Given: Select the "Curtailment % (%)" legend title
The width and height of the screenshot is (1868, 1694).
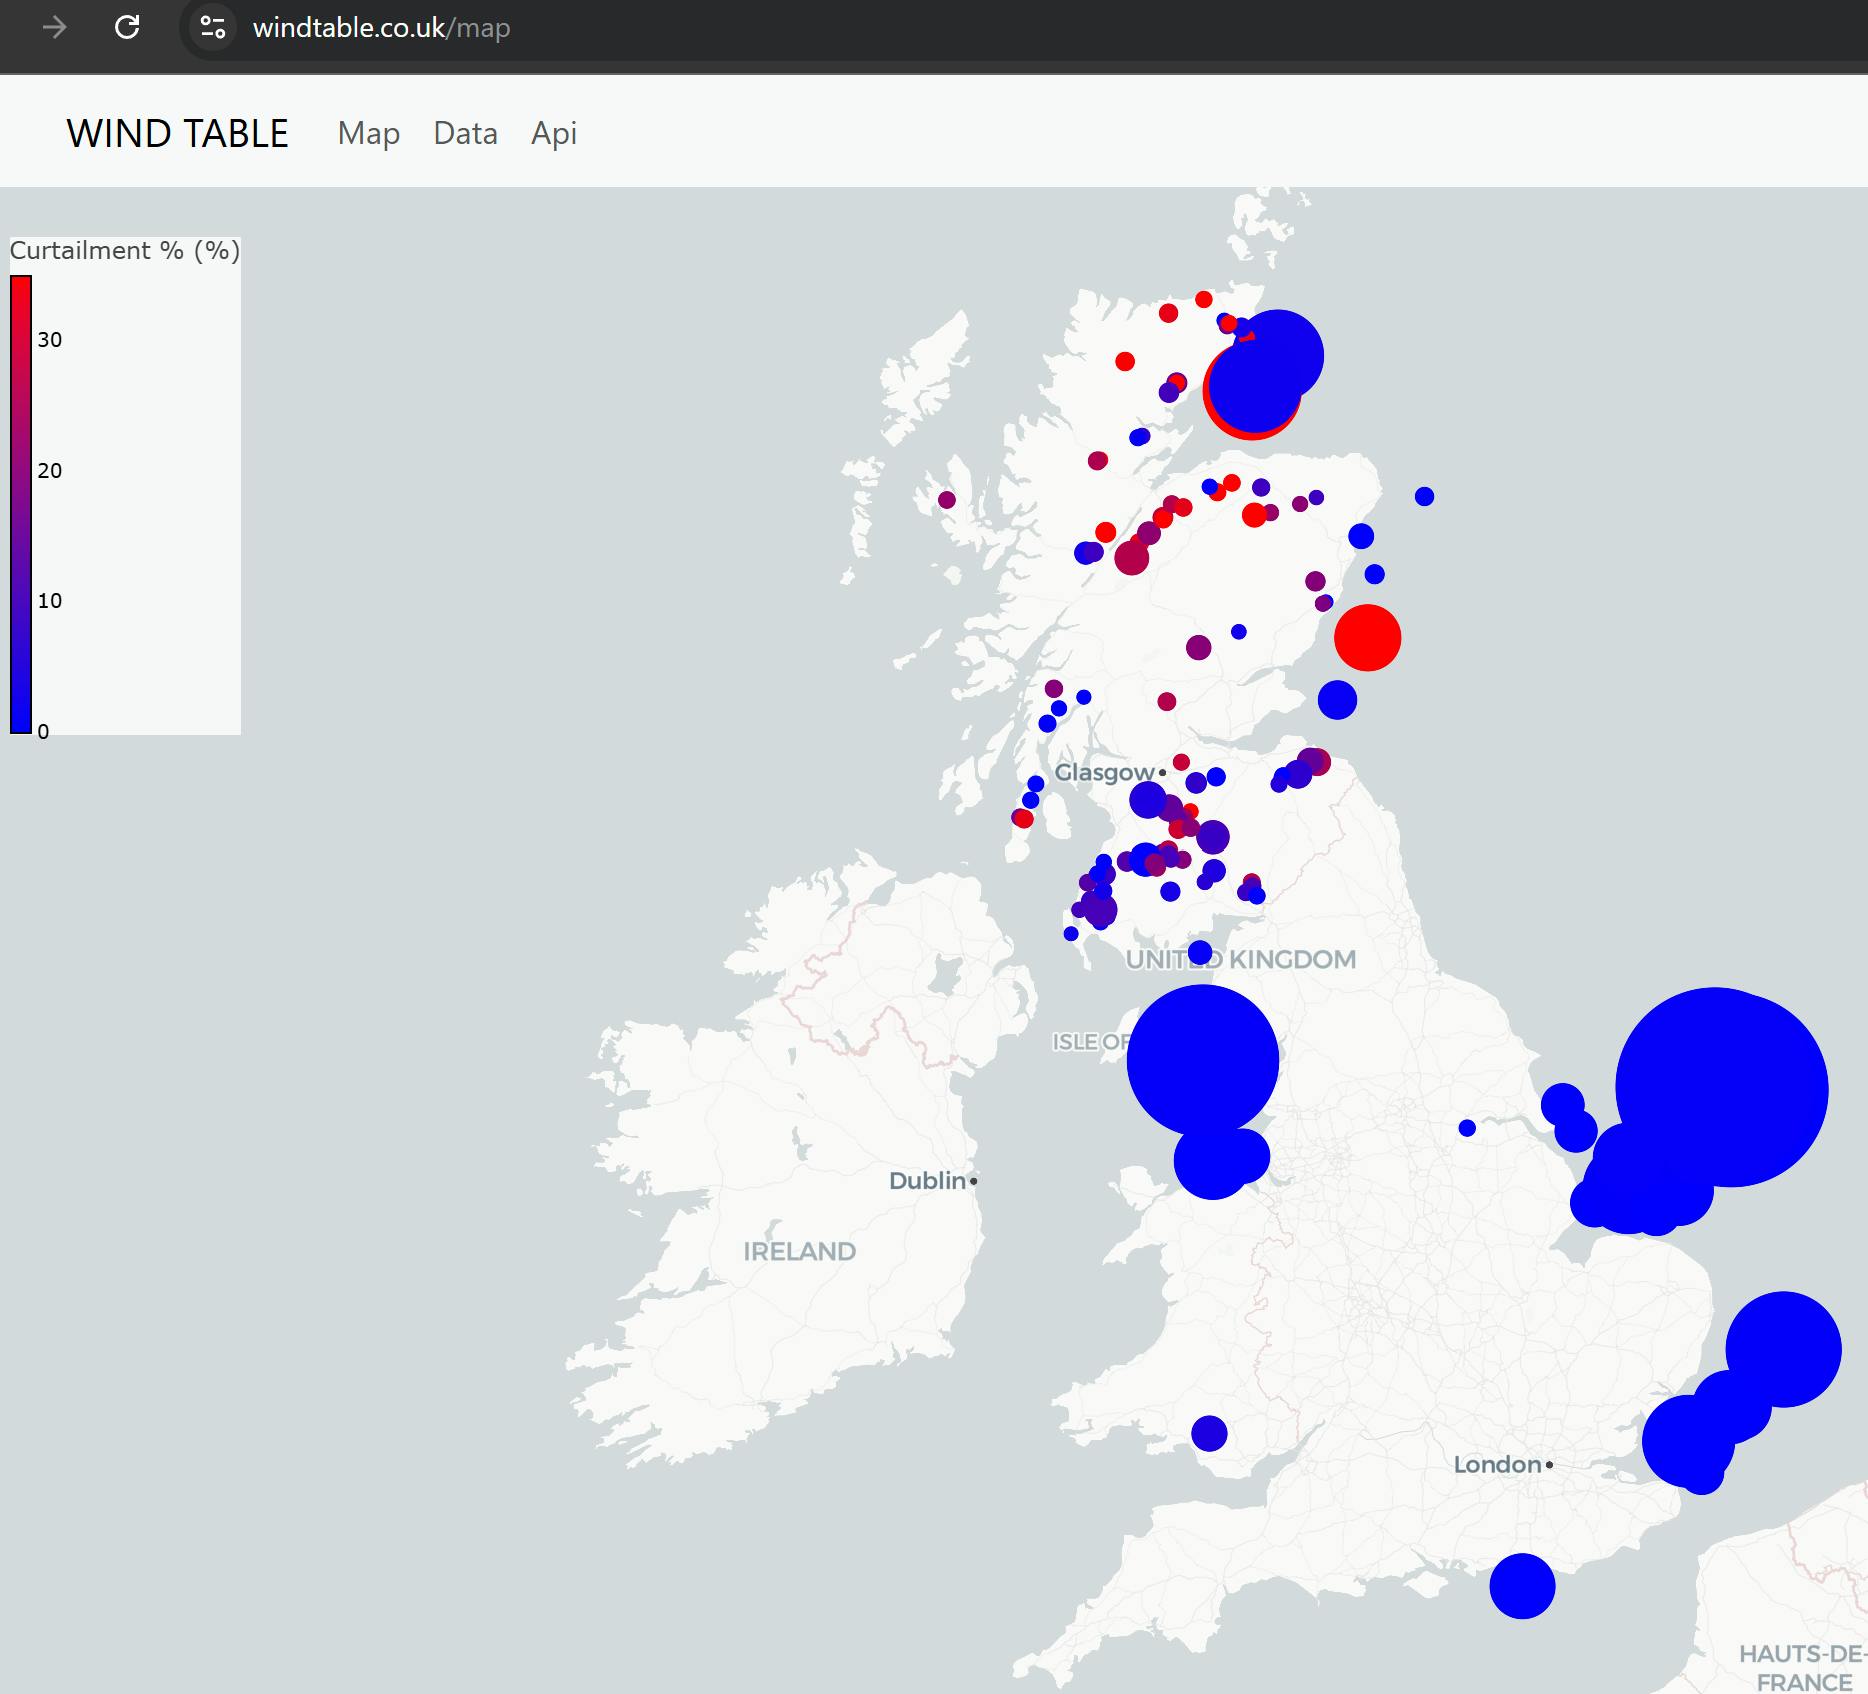Looking at the screenshot, I should coord(125,250).
